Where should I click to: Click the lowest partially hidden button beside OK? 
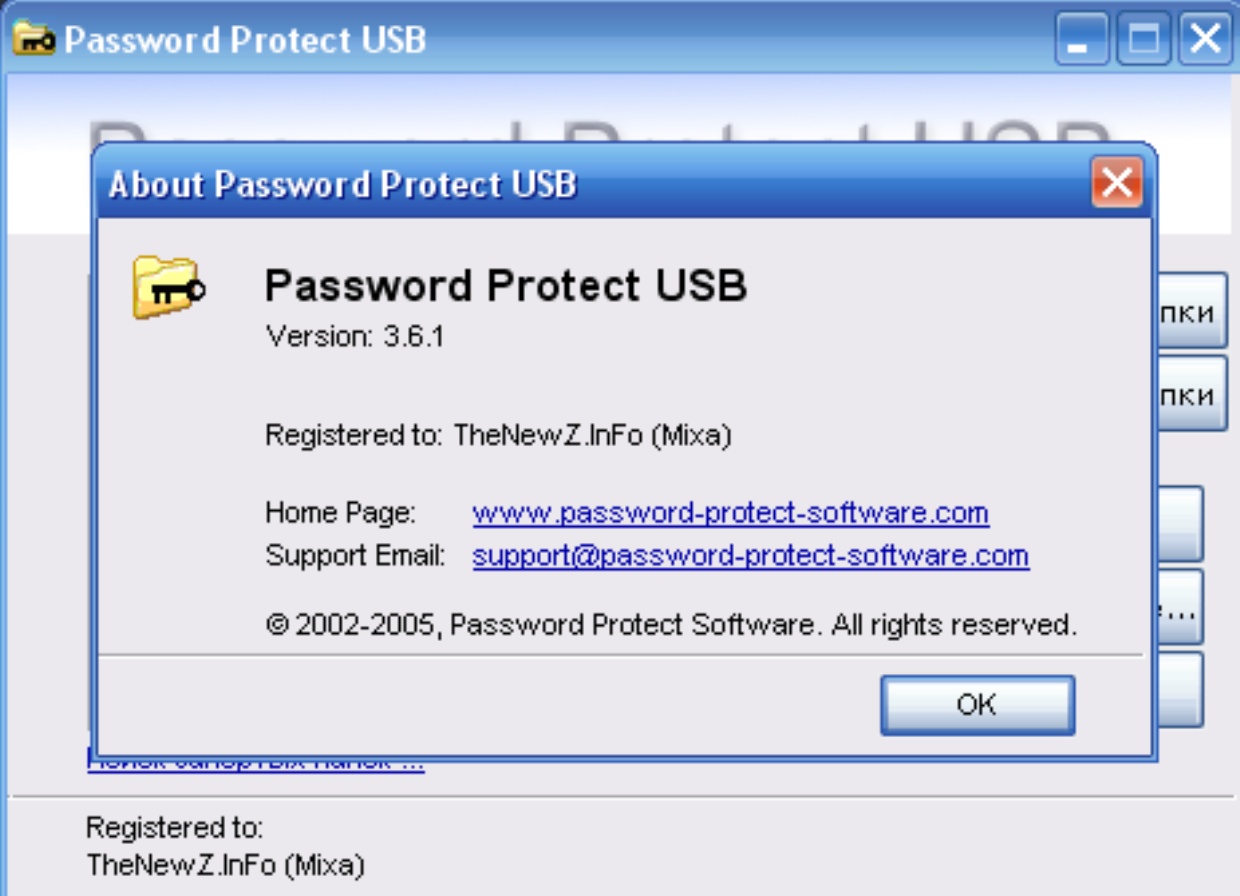(1180, 690)
